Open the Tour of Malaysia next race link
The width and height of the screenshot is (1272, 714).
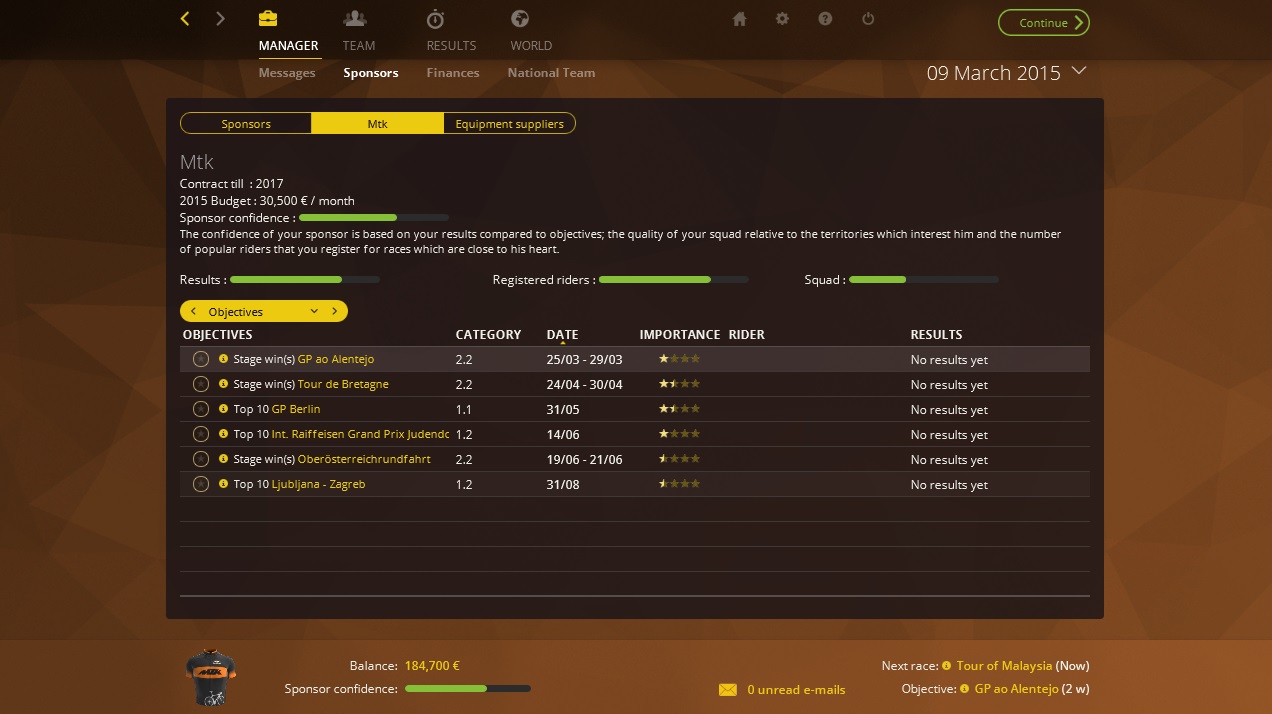tap(1004, 666)
